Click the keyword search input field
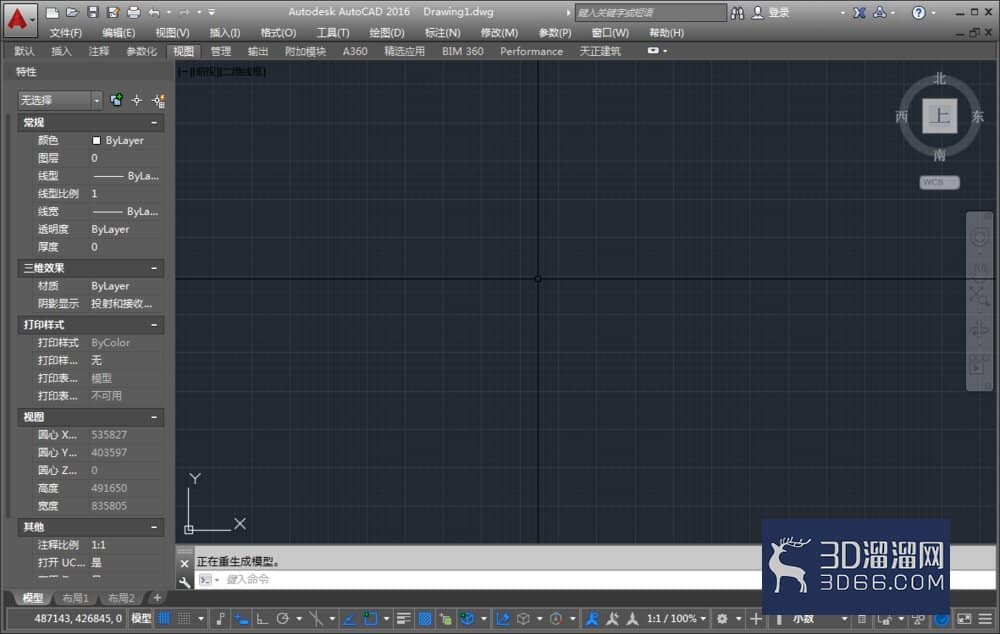Screen dimensions: 1000x634 pyautogui.click(x=650, y=13)
